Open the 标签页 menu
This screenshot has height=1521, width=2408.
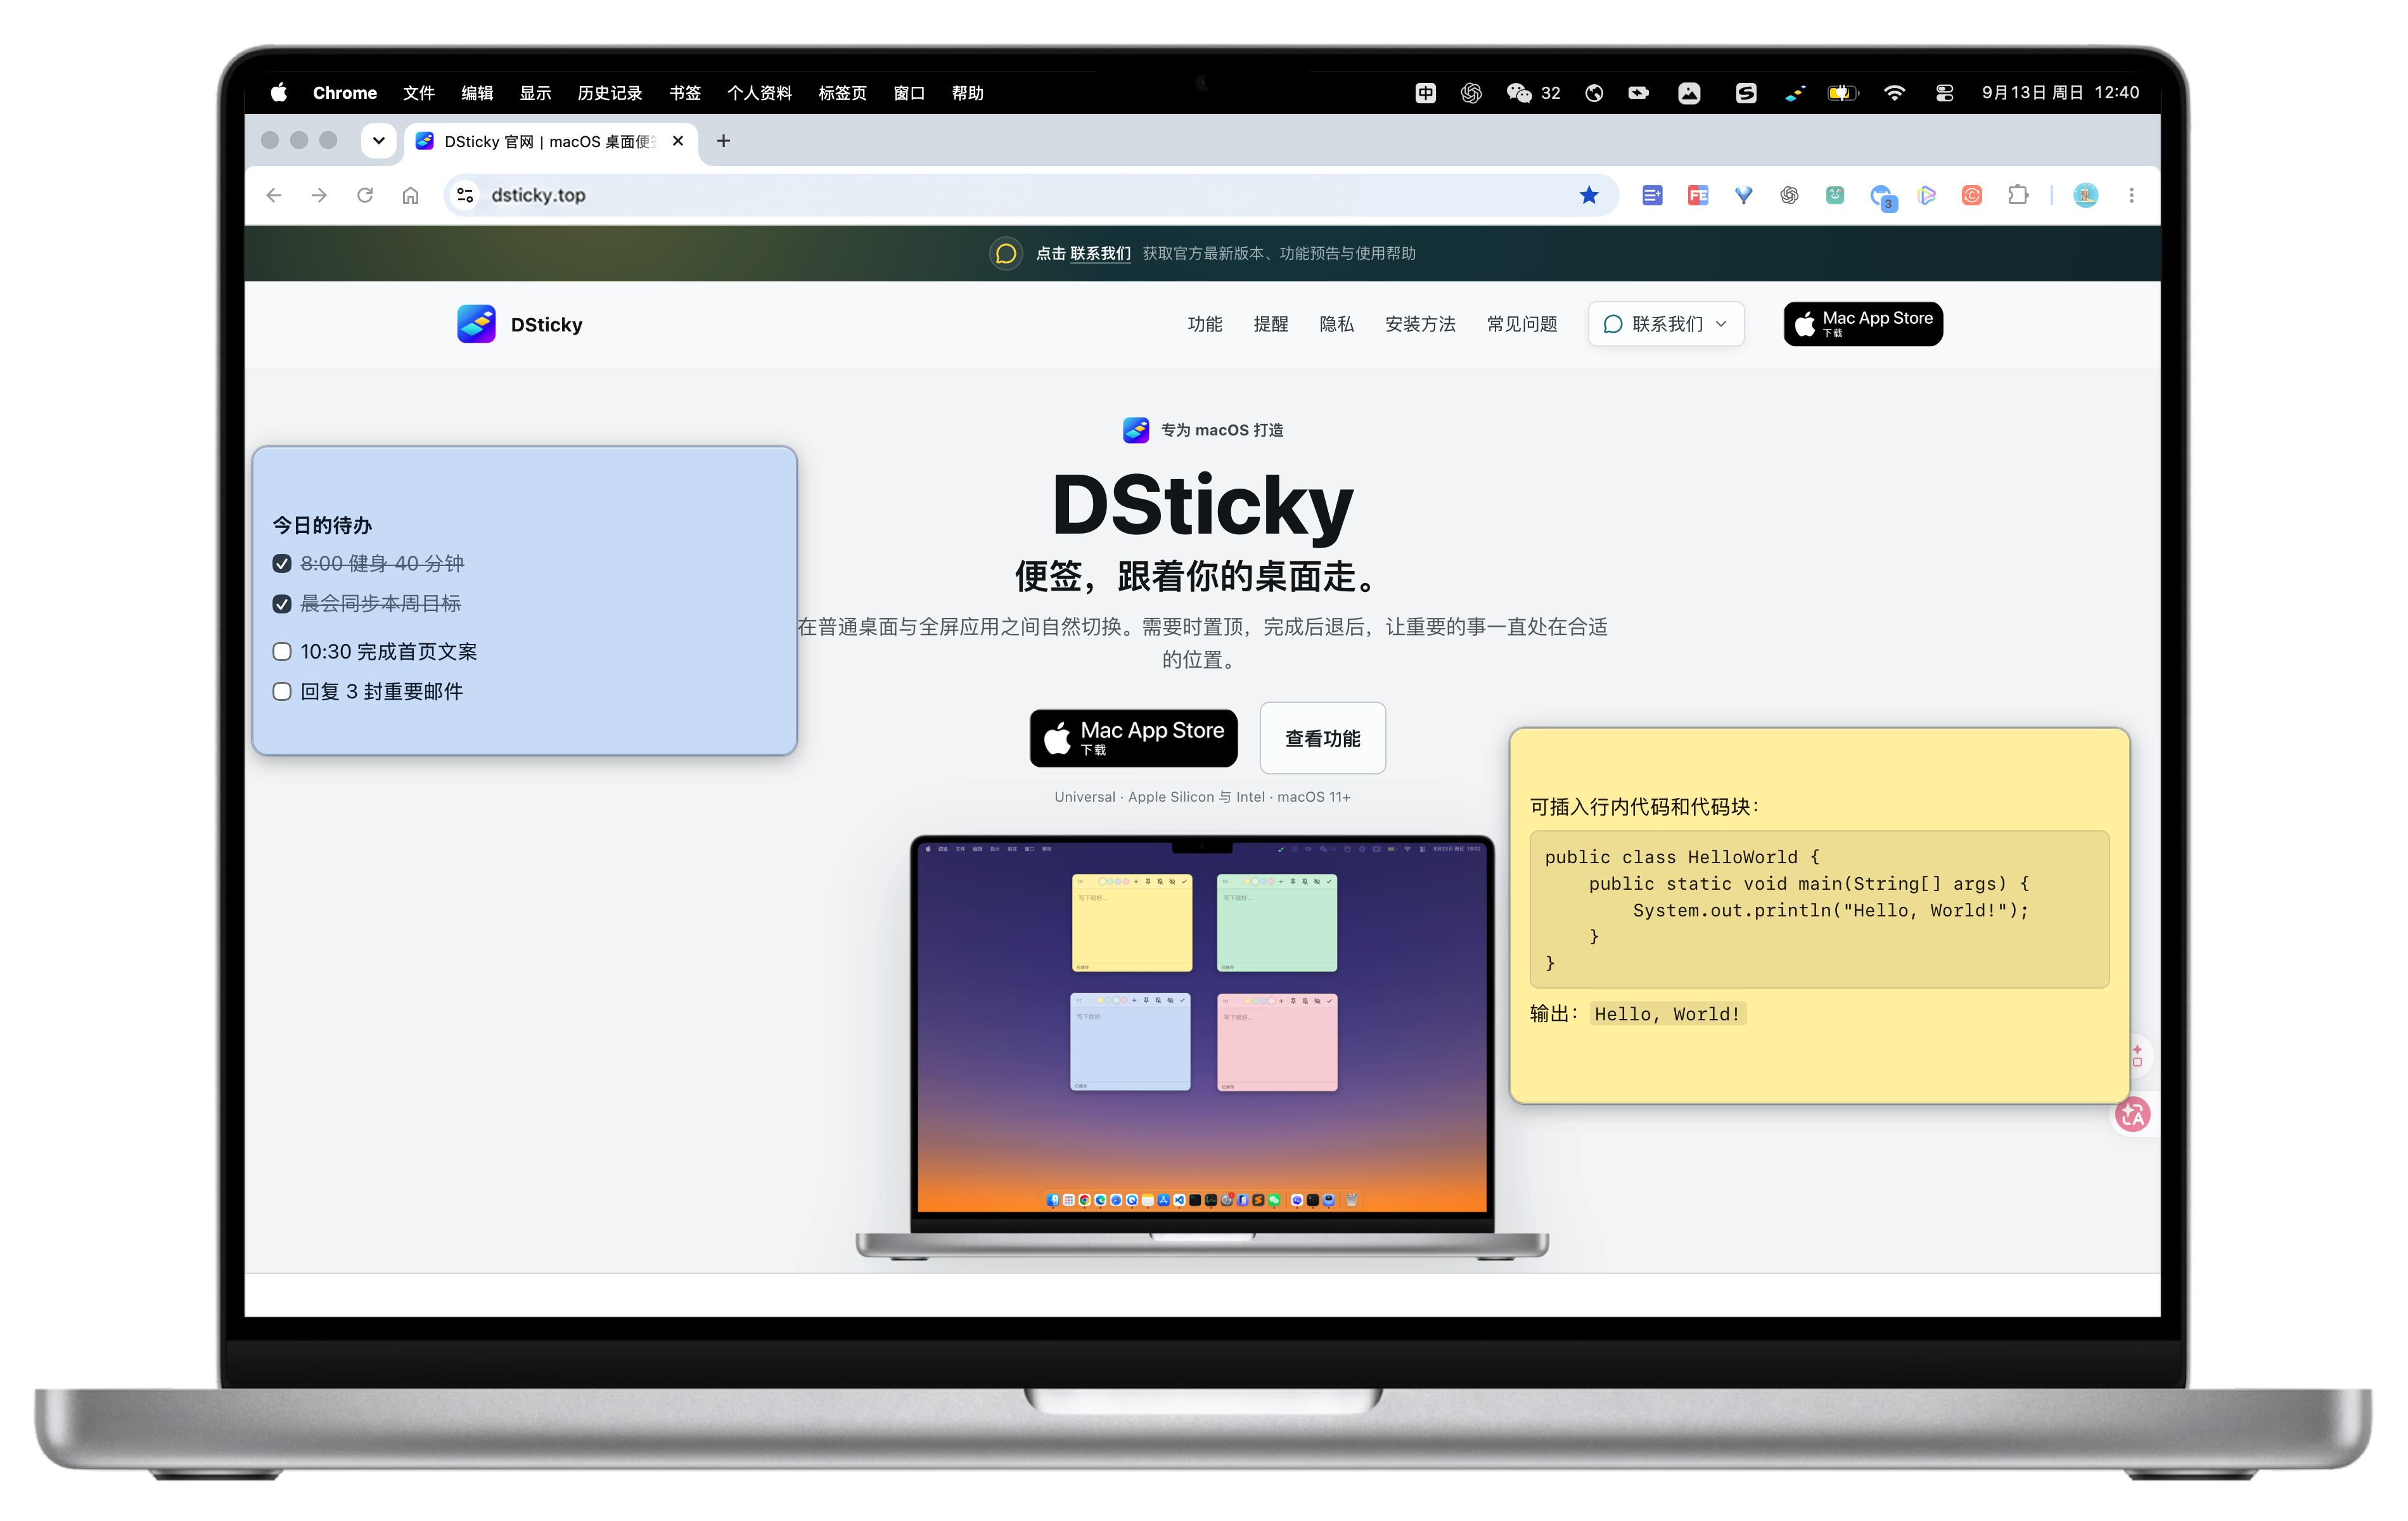[x=842, y=93]
